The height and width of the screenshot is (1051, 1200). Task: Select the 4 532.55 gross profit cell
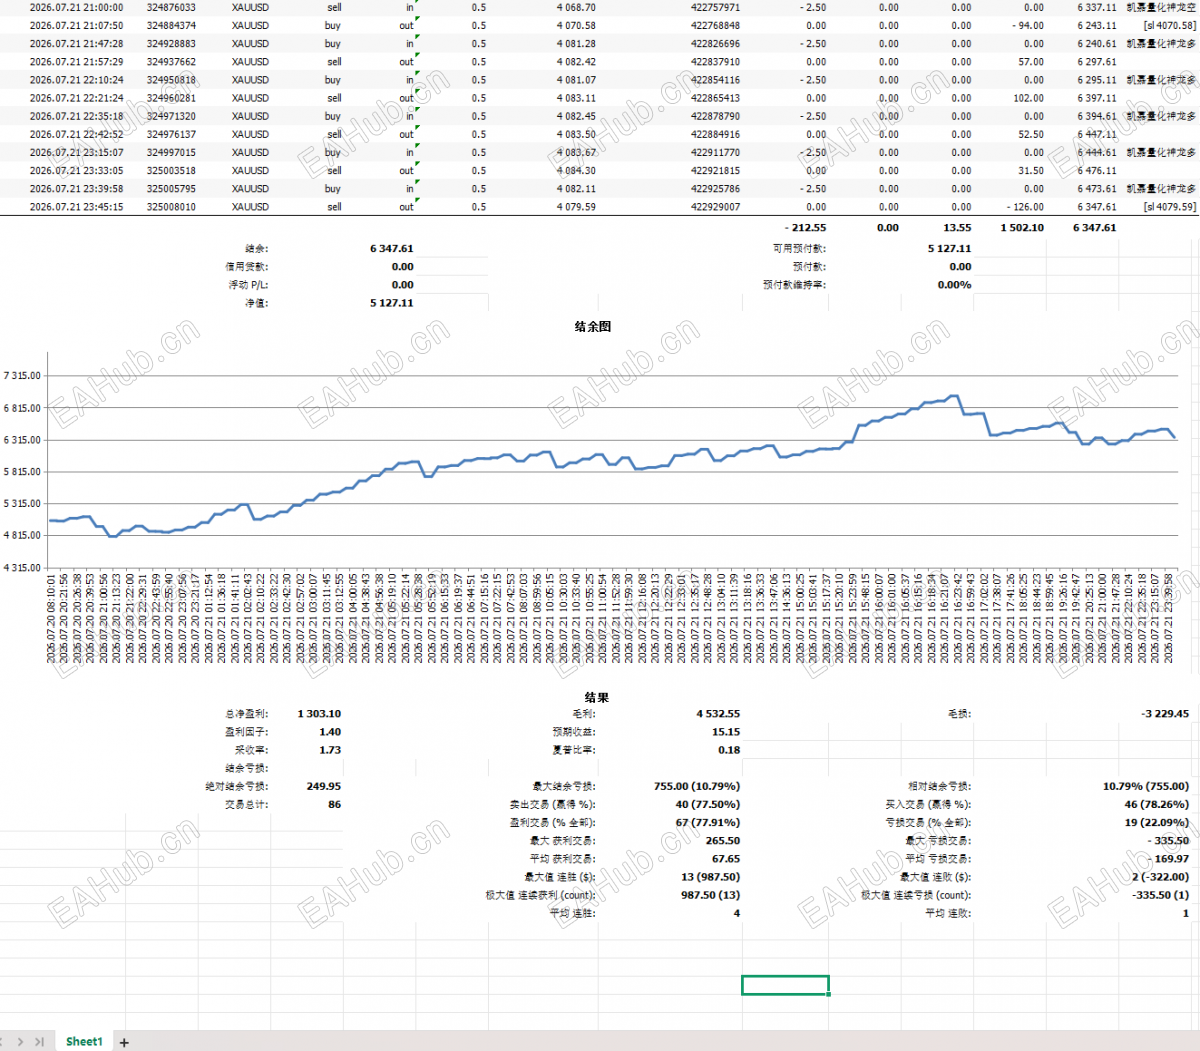[718, 714]
